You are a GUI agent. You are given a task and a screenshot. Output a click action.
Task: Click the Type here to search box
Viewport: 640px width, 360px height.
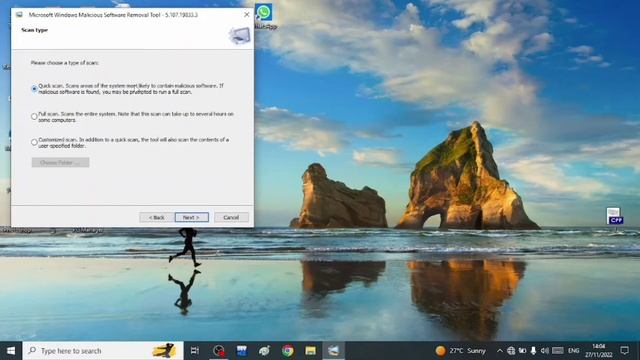pyautogui.click(x=103, y=351)
